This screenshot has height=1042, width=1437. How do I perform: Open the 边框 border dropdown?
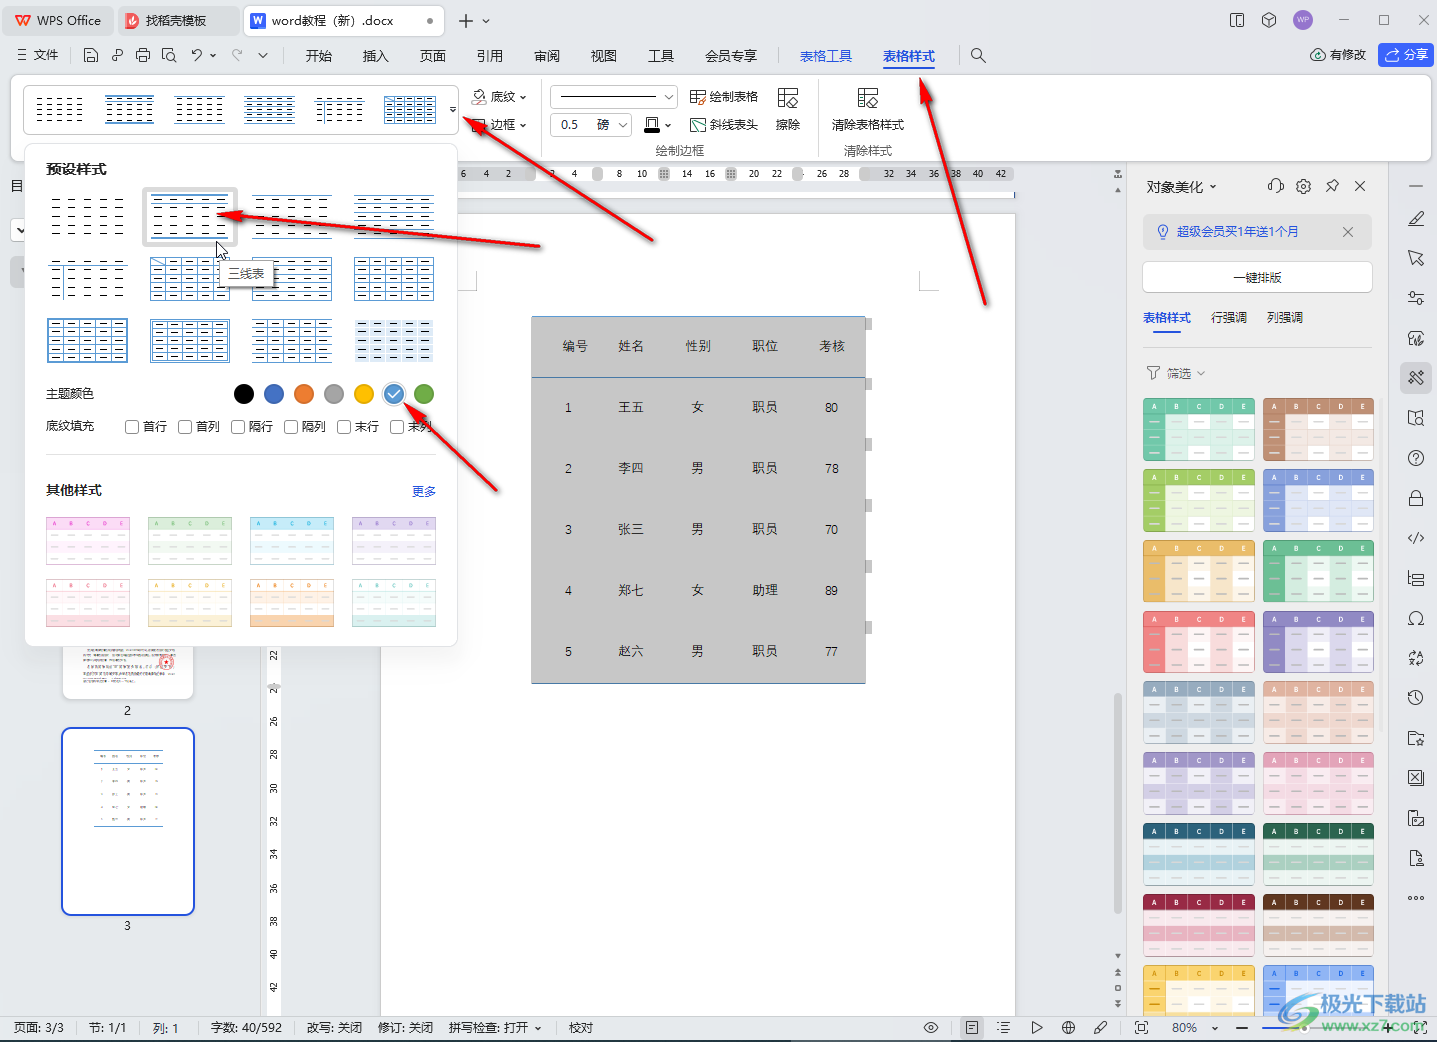tap(499, 125)
